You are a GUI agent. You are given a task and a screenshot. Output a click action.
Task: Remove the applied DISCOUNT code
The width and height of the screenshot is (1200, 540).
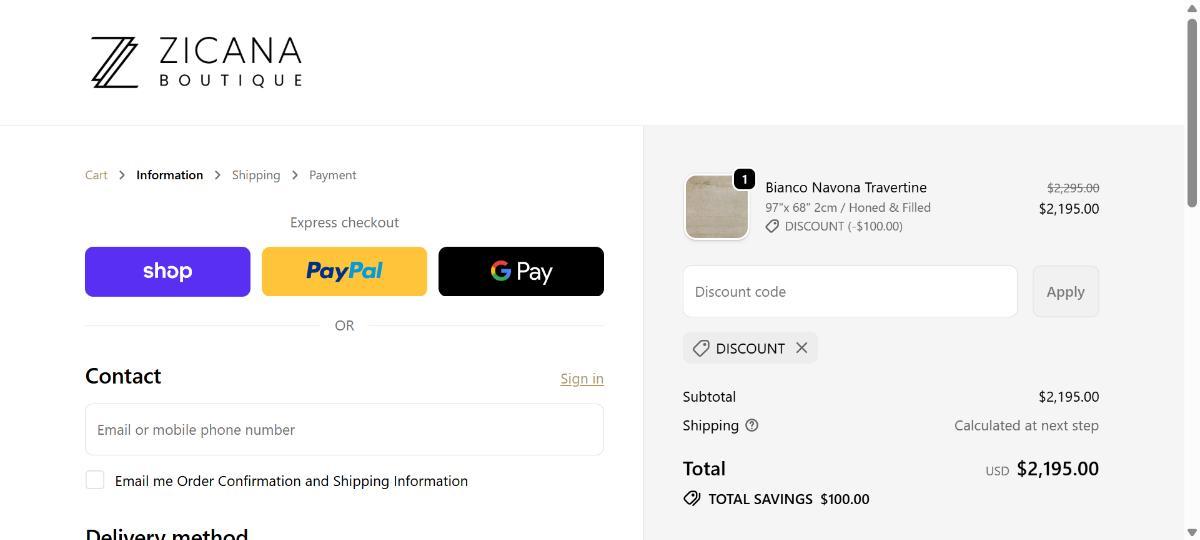(801, 348)
